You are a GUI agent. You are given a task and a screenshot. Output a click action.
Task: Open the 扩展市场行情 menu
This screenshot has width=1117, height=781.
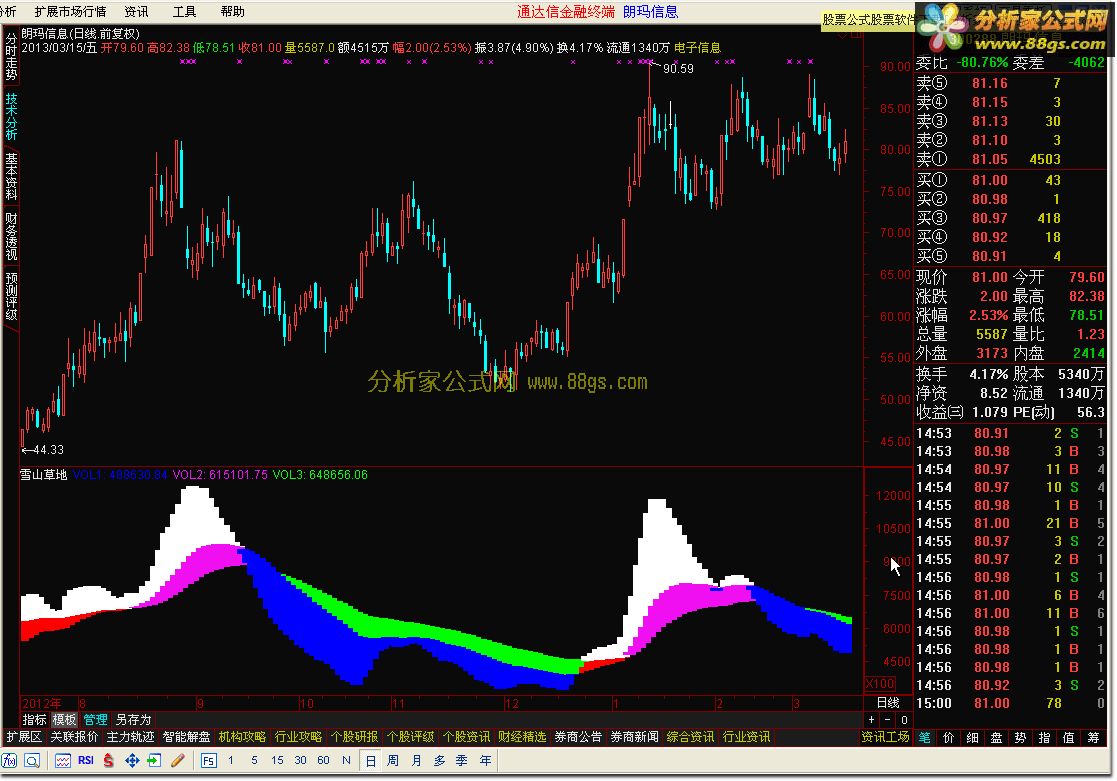tap(71, 11)
